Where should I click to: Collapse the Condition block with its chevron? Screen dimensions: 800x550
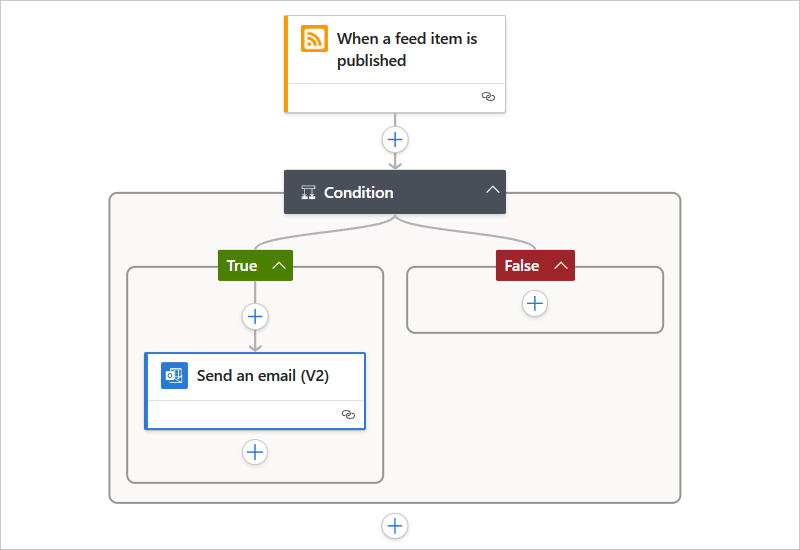tap(492, 191)
